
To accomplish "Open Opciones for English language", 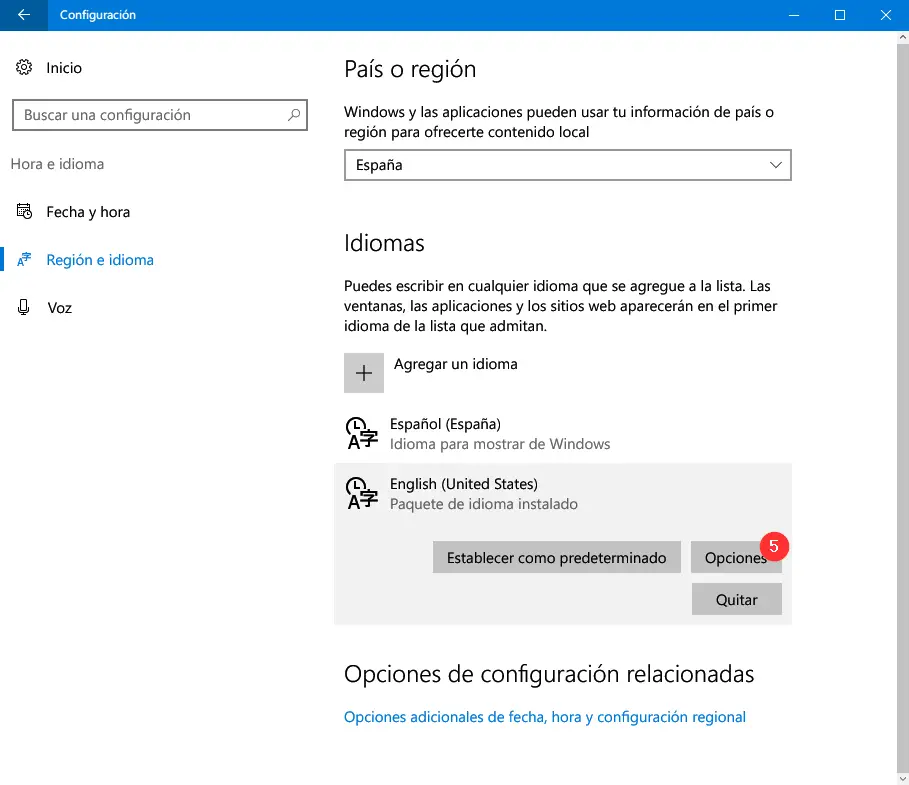I will coord(736,558).
